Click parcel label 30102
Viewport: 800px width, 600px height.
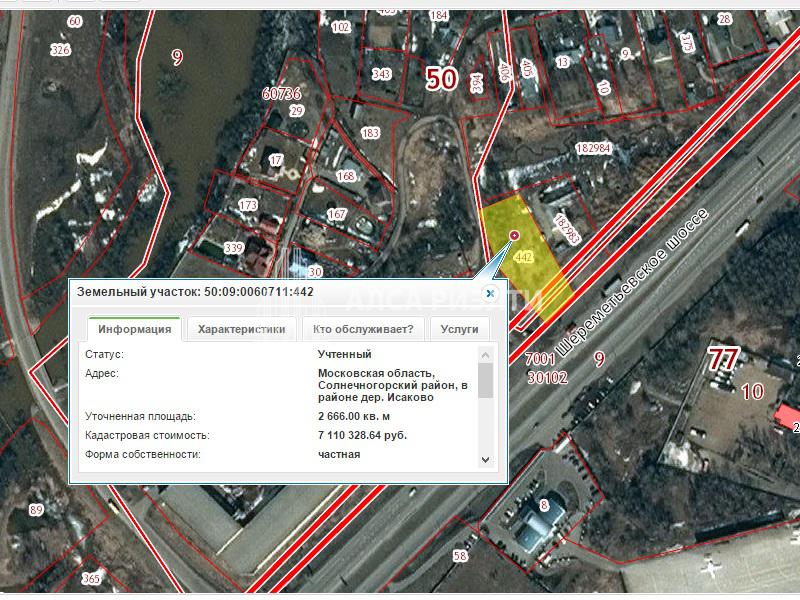point(547,378)
